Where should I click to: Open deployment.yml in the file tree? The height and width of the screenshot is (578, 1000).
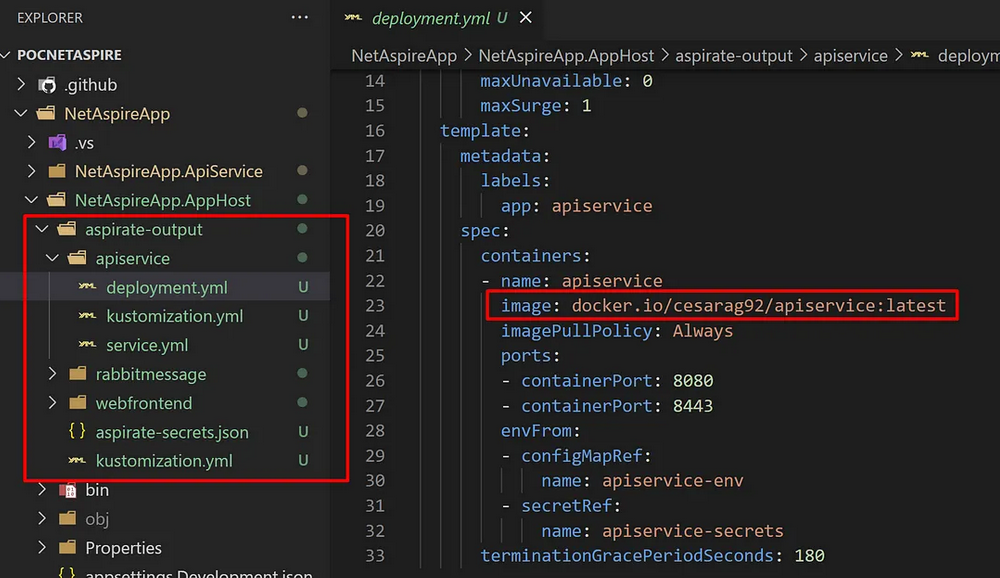coord(166,288)
